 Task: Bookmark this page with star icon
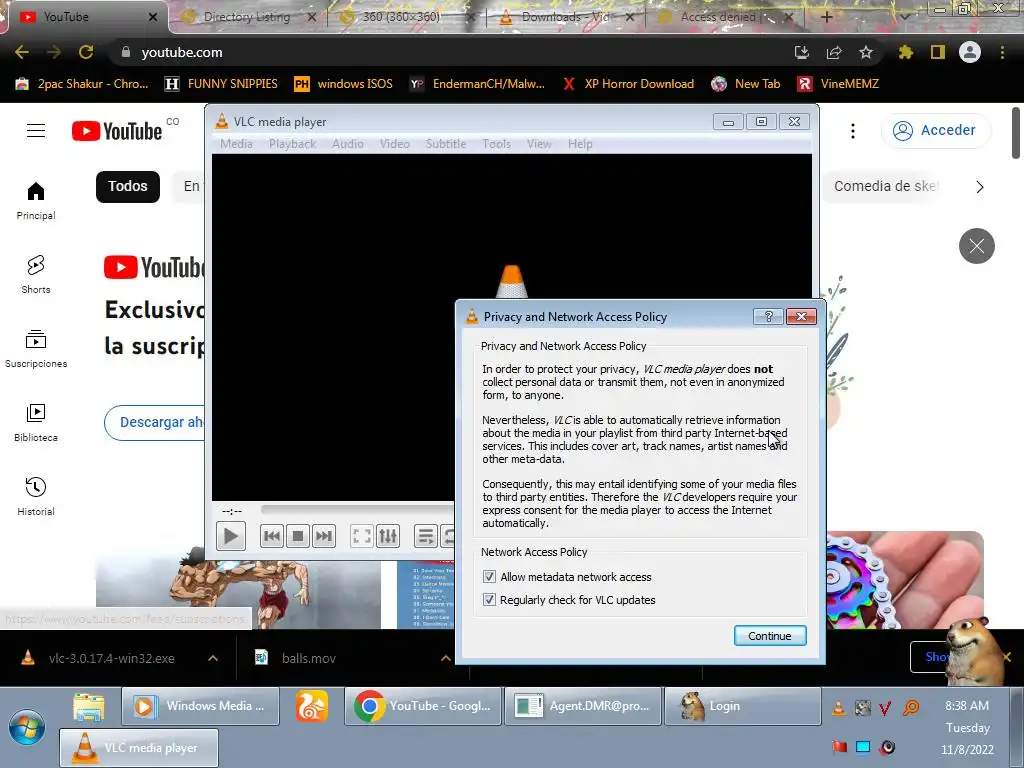[x=866, y=52]
